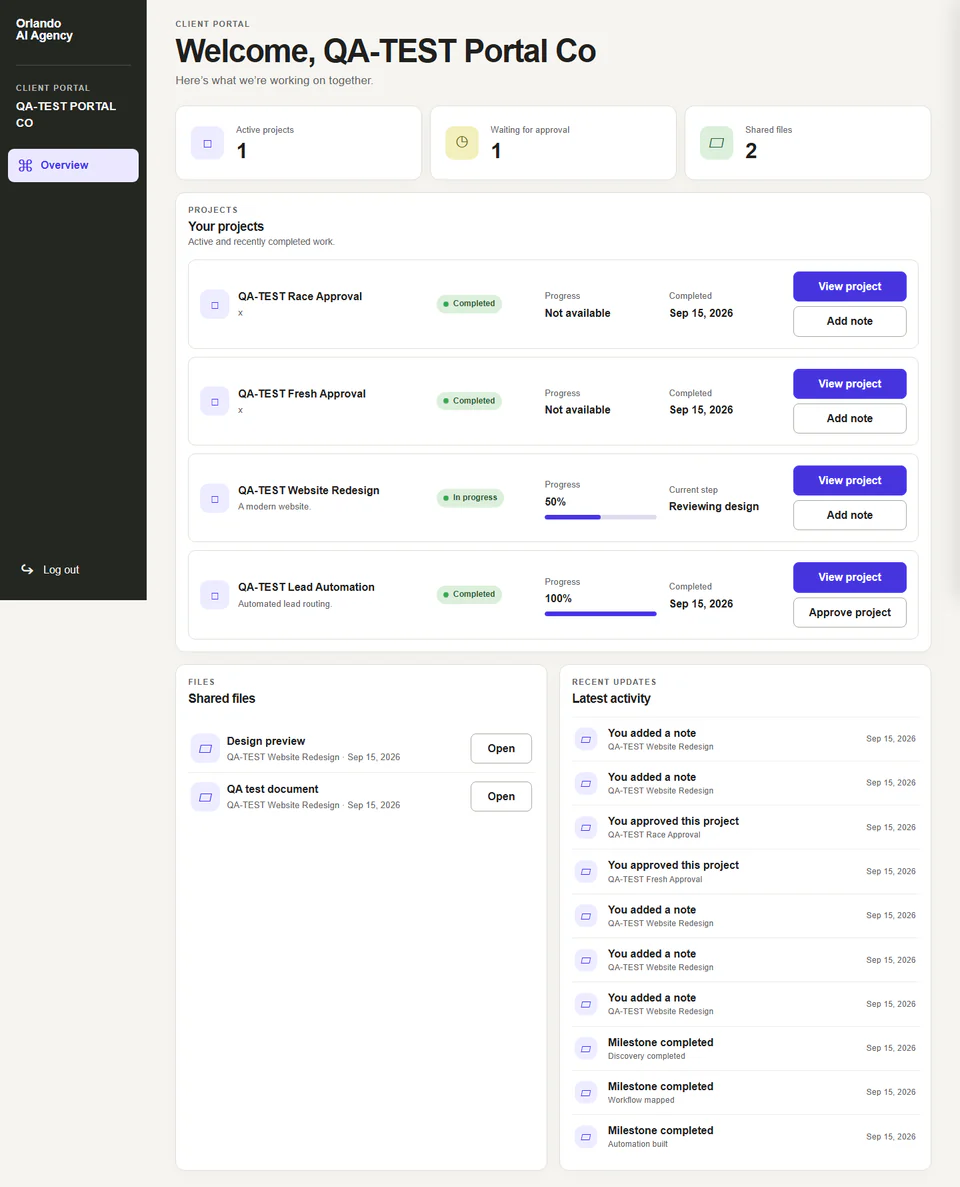This screenshot has width=960, height=1187.
Task: Click the QA-TEST Website Redesign project icon
Action: pos(215,498)
